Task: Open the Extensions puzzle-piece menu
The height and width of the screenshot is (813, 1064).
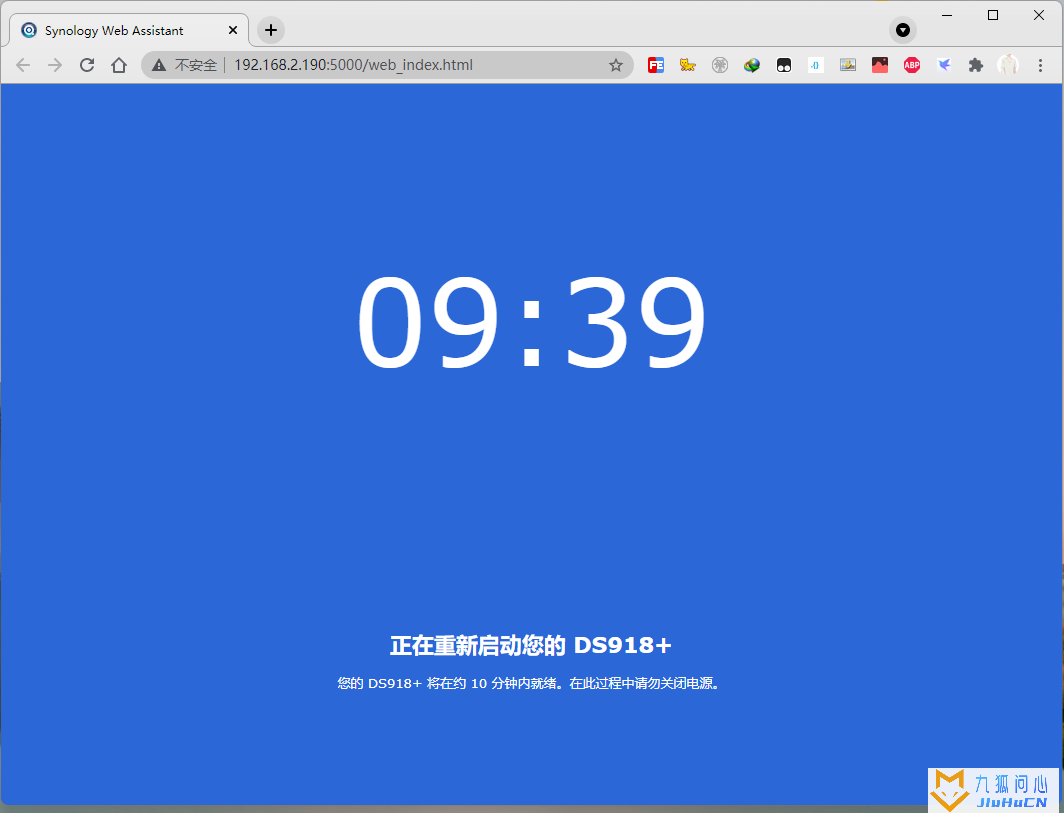Action: coord(976,65)
